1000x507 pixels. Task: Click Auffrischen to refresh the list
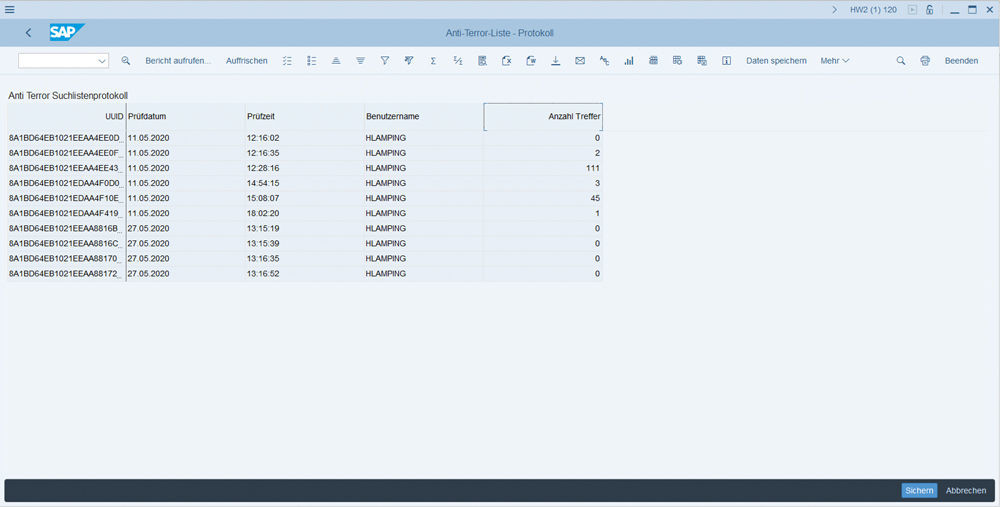coord(247,61)
